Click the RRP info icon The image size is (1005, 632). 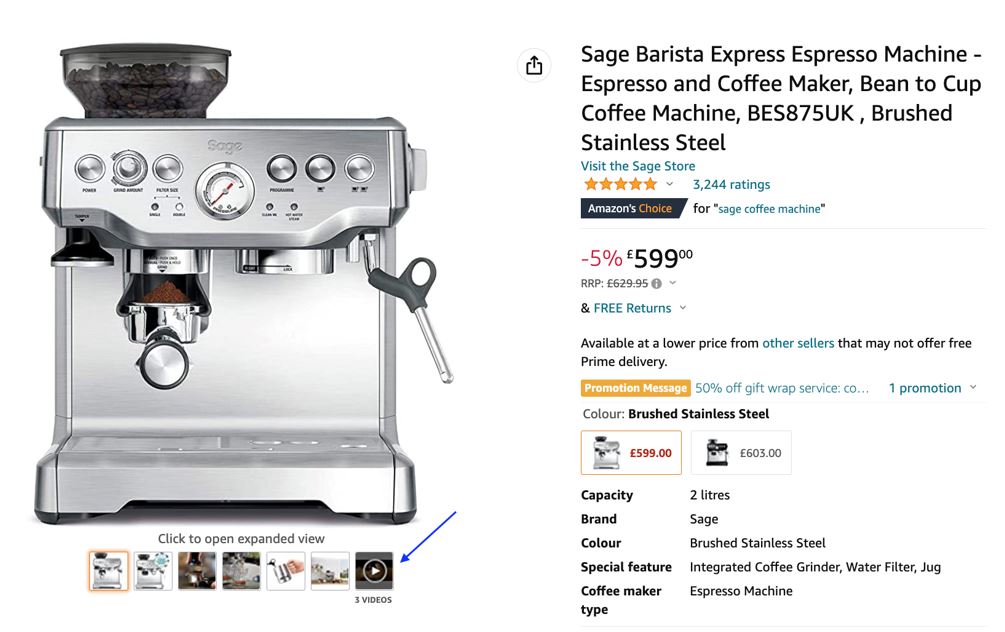click(x=656, y=283)
